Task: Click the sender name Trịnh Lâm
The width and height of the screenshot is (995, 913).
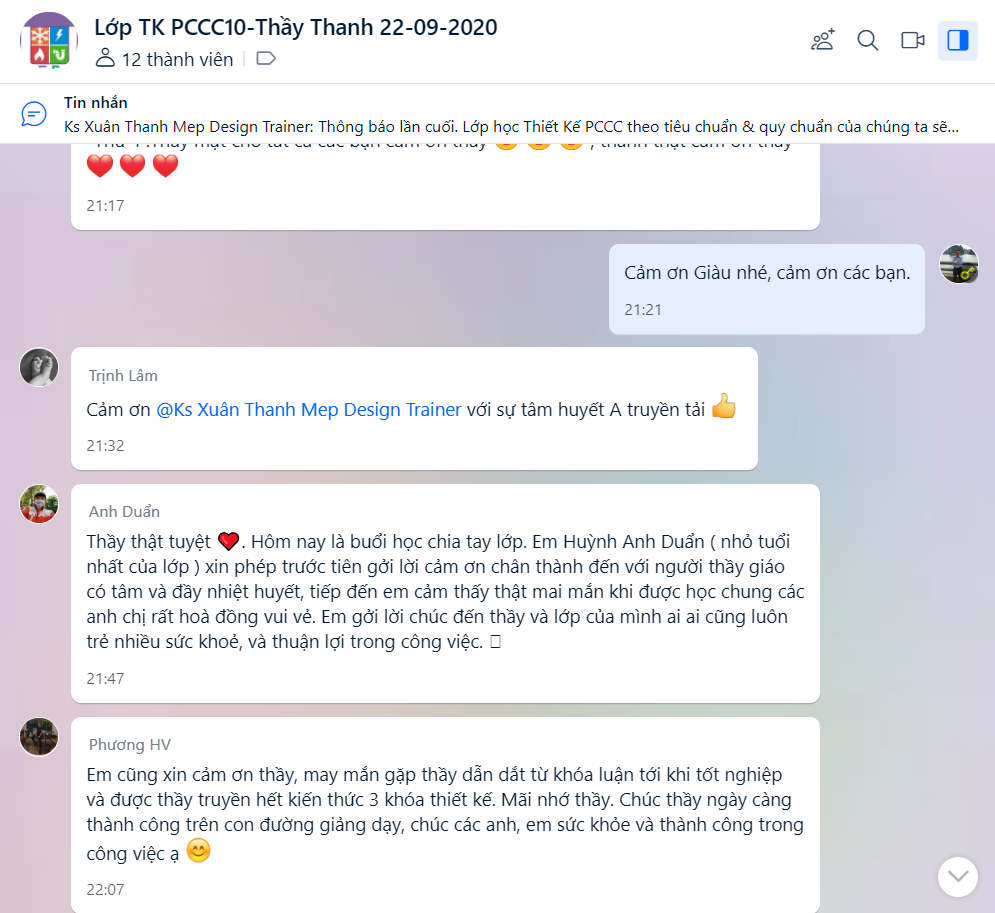Action: tap(123, 376)
